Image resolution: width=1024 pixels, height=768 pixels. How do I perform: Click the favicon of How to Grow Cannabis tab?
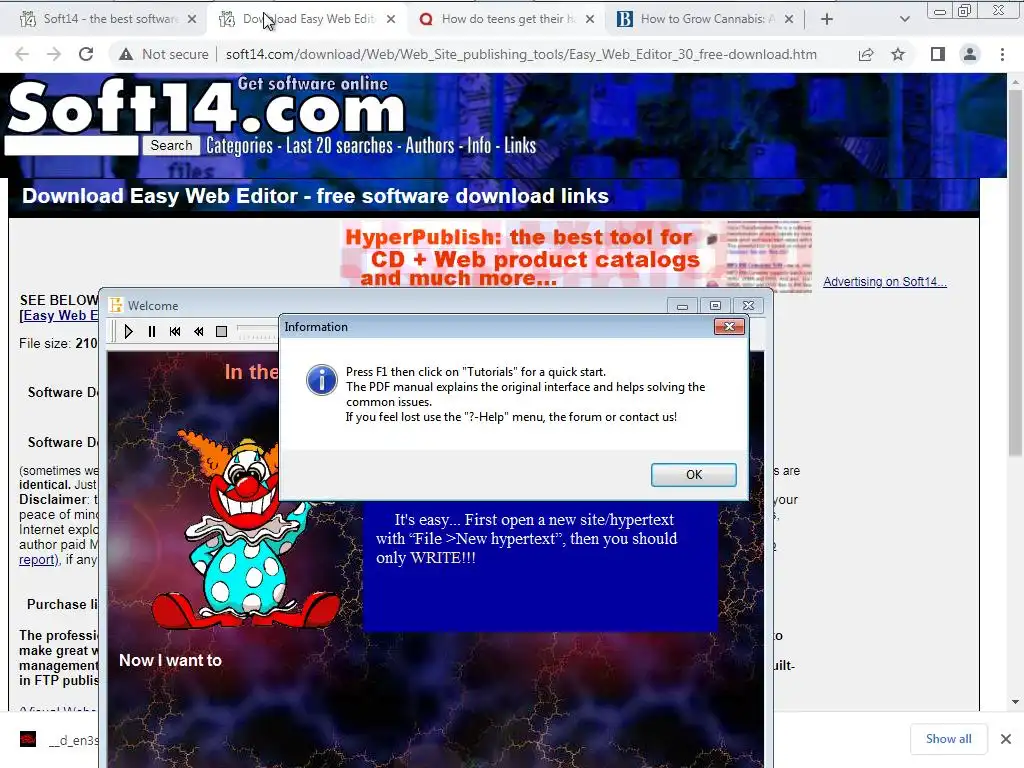[625, 19]
